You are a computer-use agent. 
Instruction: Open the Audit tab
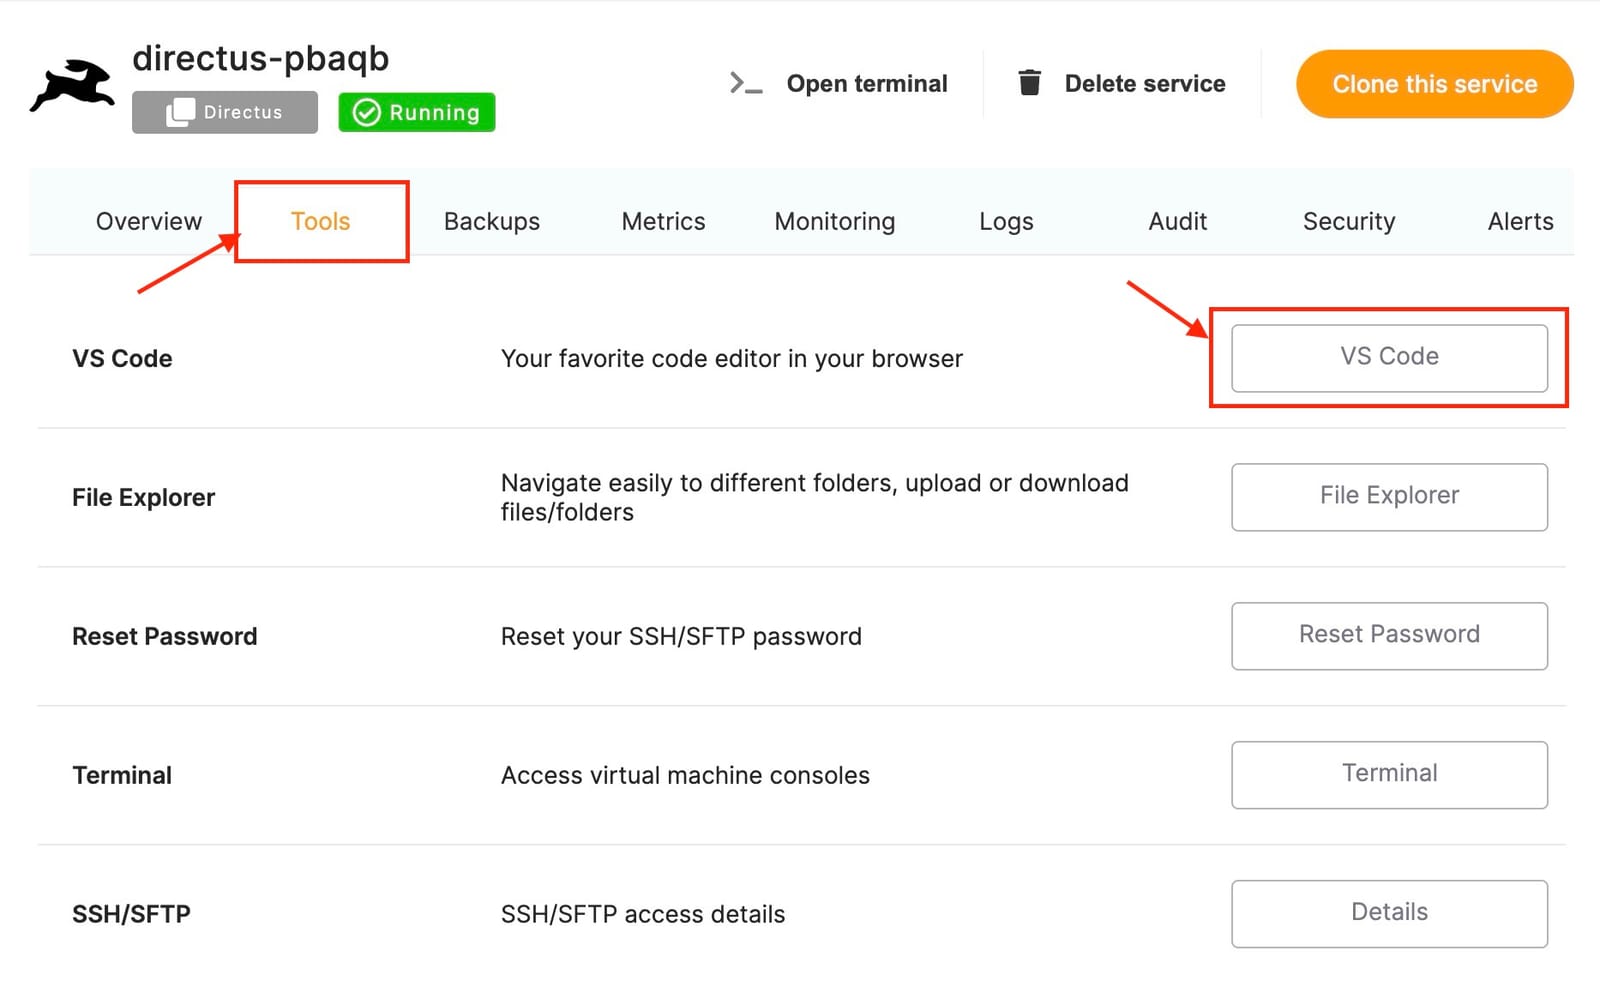(1177, 221)
